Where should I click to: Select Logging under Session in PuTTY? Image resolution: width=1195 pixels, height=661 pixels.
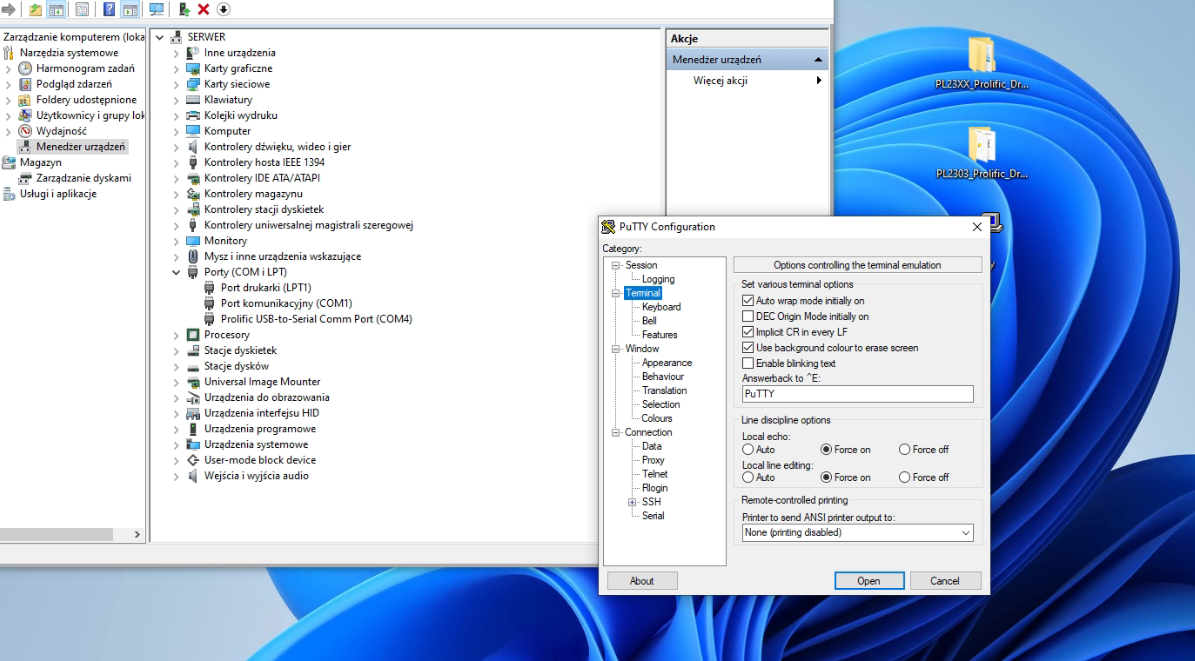(x=658, y=279)
